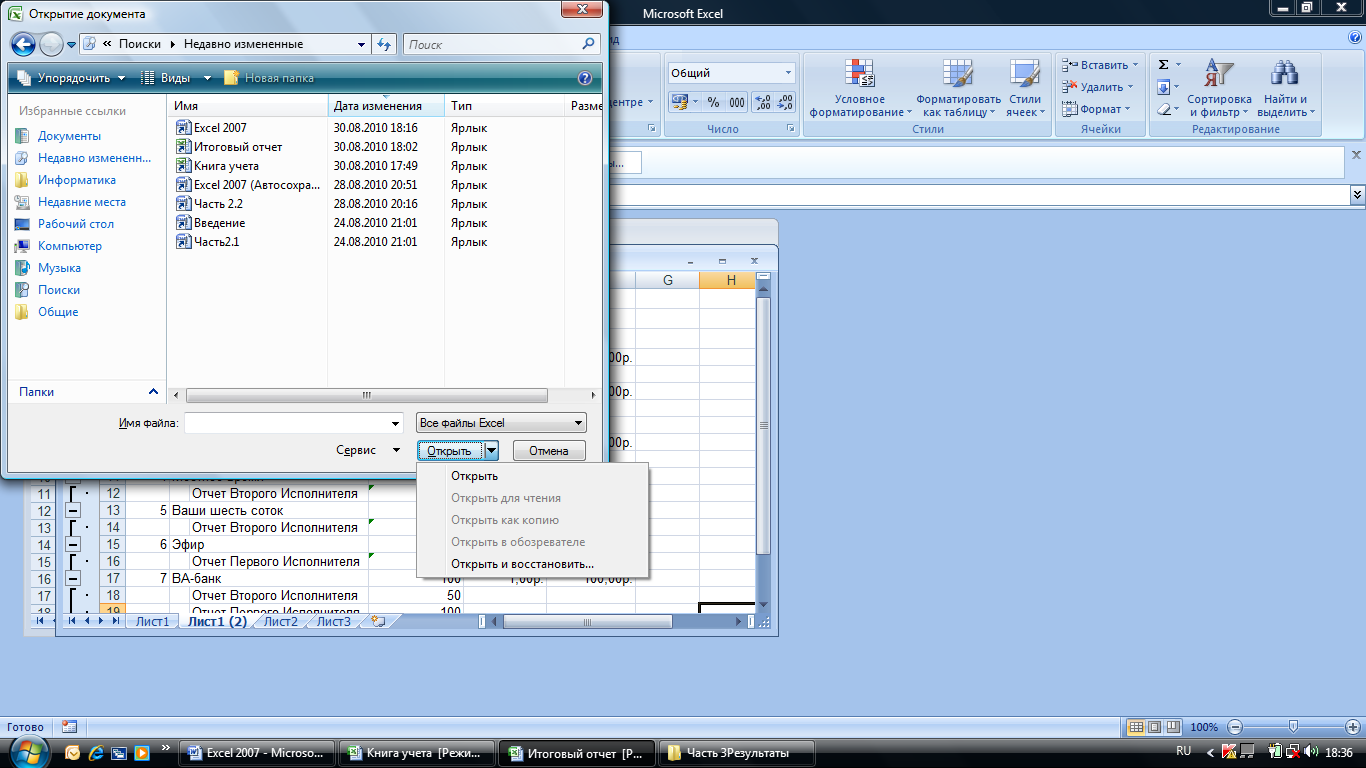This screenshot has width=1366, height=768.
Task: Click the help icon in dialog toolbar
Action: pyautogui.click(x=585, y=78)
